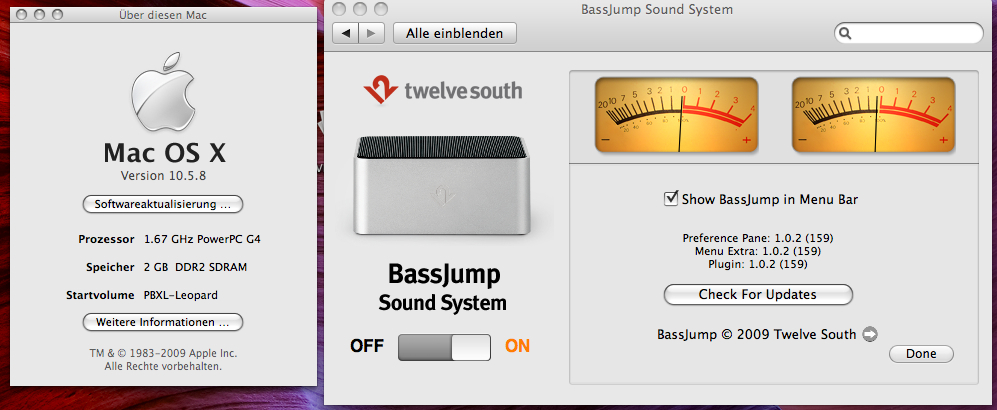The image size is (997, 410).
Task: Click the twelve south logo
Action: point(443,90)
